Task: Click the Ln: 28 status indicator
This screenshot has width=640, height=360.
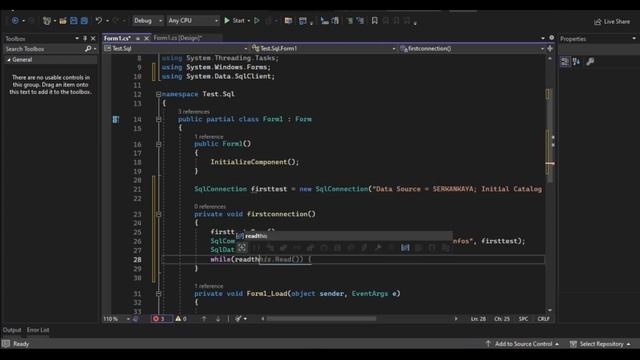Action: coord(478,319)
